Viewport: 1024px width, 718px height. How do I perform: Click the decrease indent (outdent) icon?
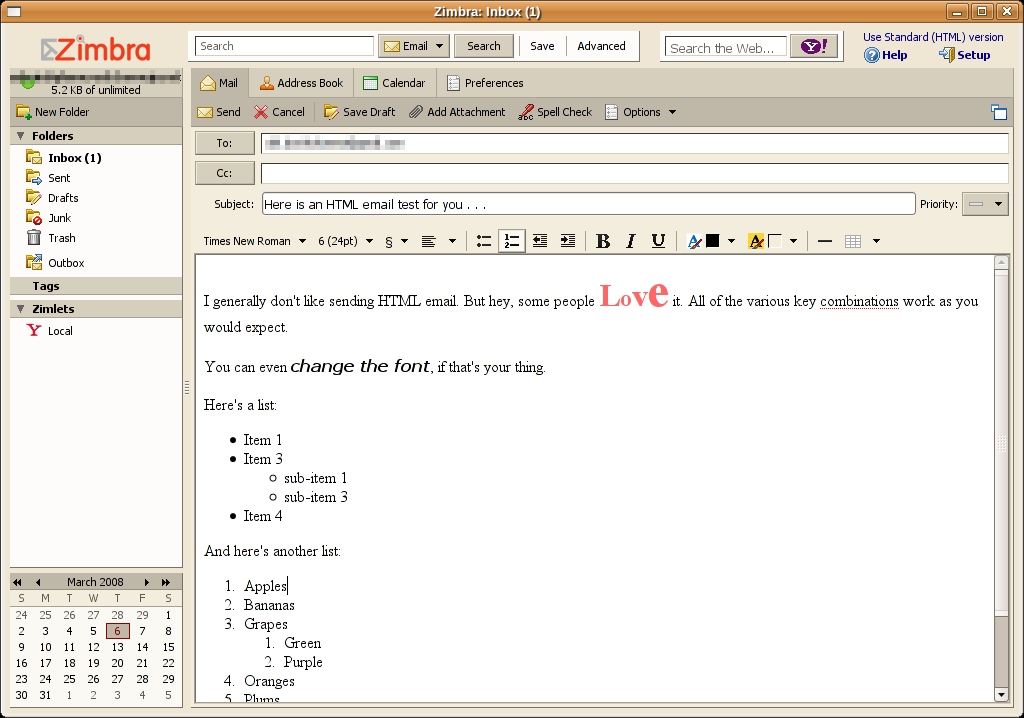tap(540, 241)
